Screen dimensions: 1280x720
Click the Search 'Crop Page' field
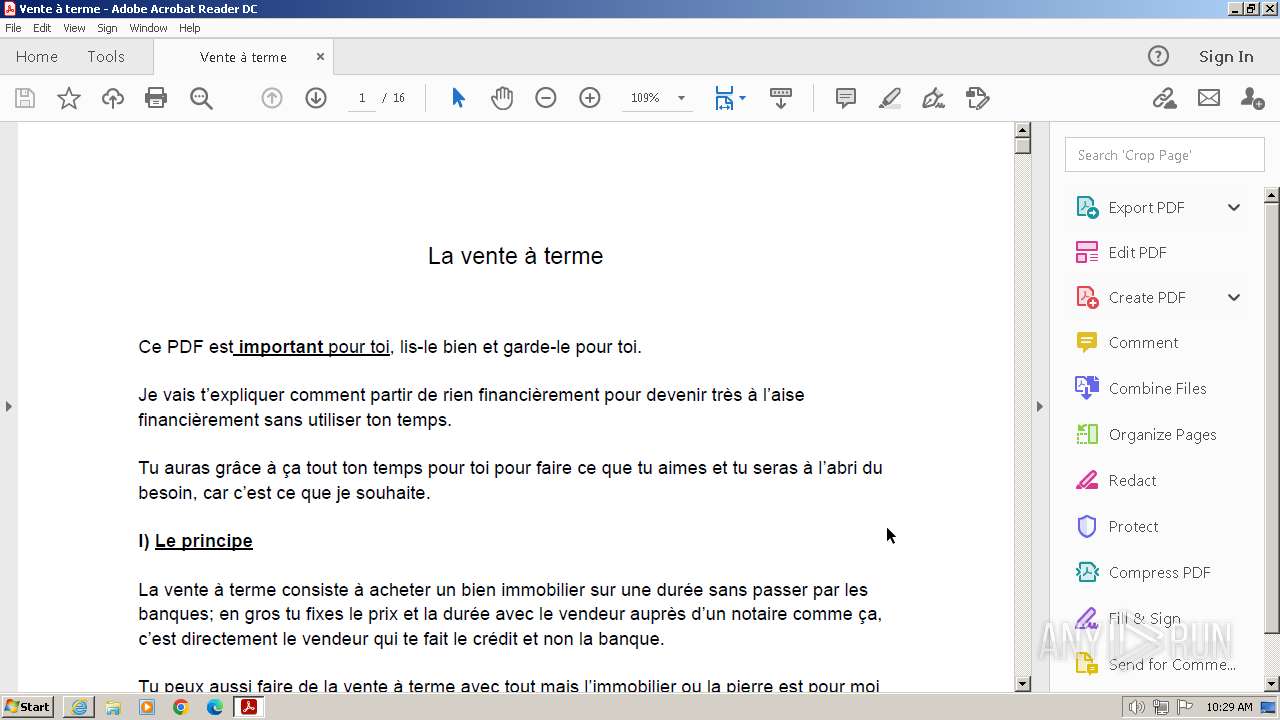pyautogui.click(x=1165, y=155)
